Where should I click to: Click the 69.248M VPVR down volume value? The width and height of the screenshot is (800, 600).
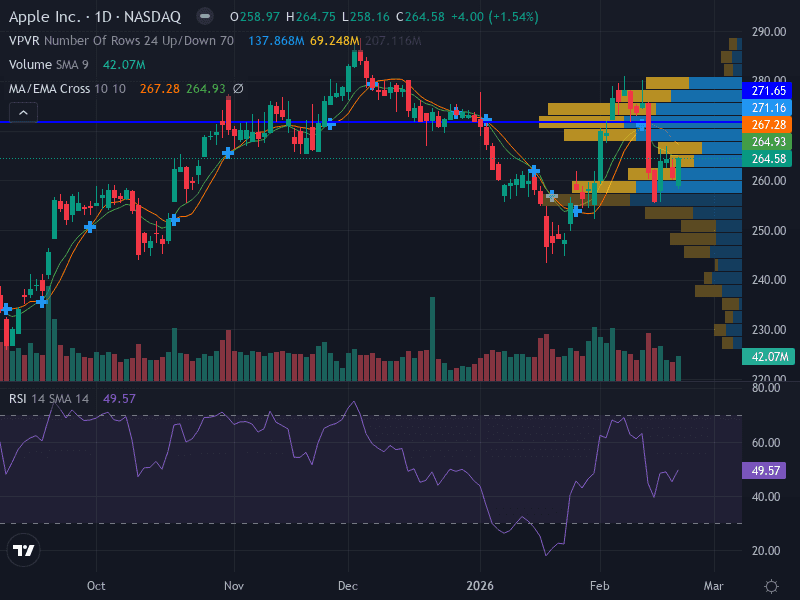coord(335,41)
